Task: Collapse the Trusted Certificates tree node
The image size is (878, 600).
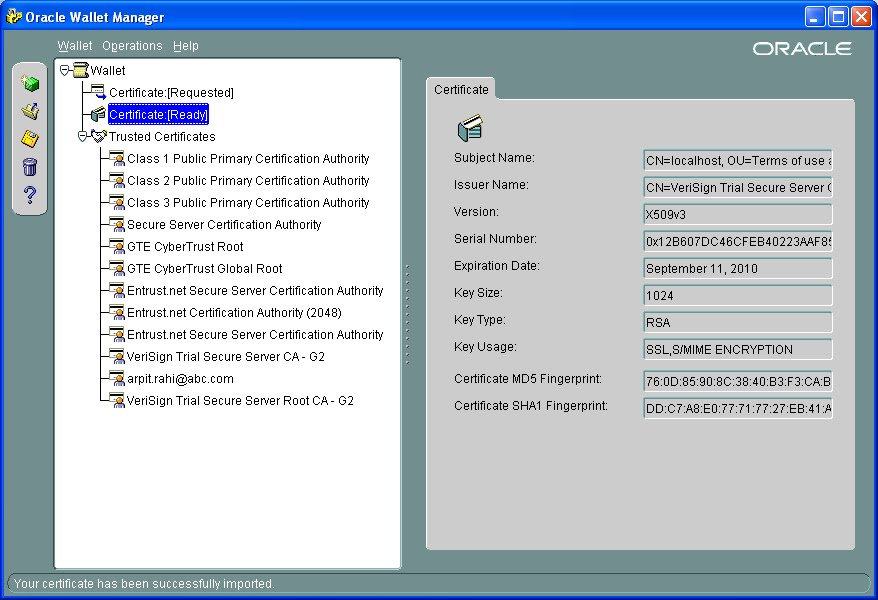Action: 82,136
